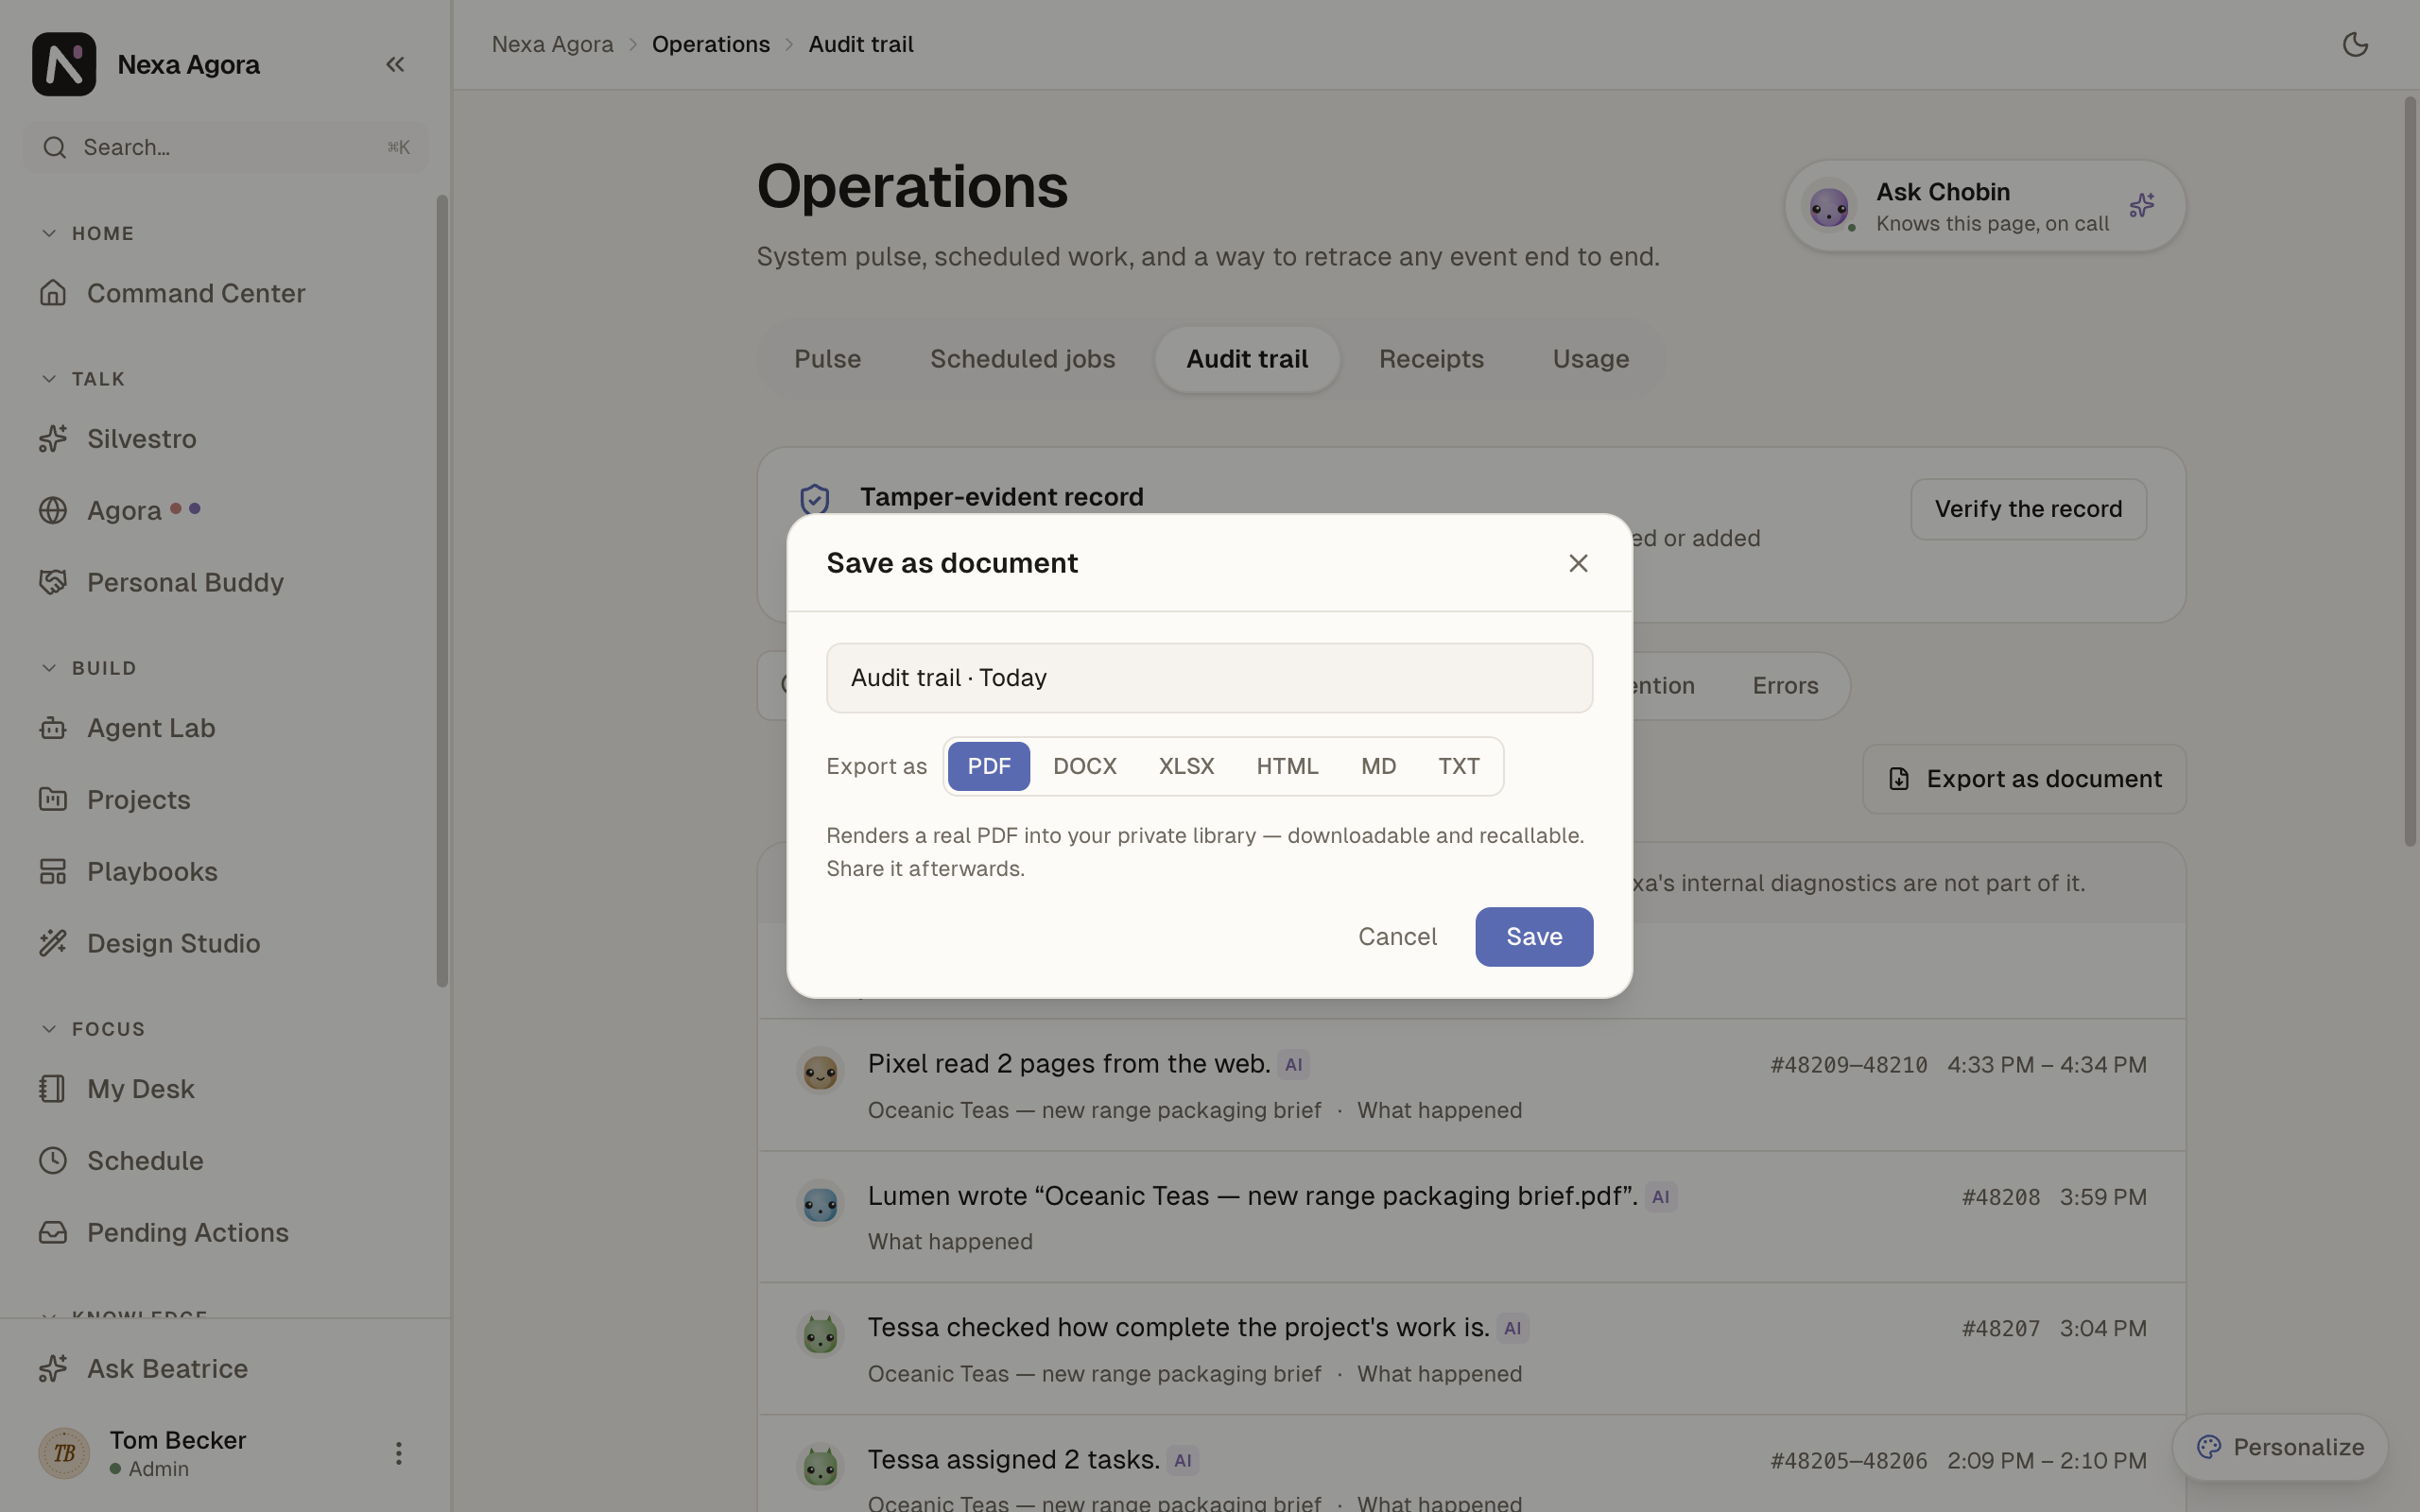Viewport: 2420px width, 1512px height.
Task: Click the Nexa Agora logo icon
Action: point(64,64)
